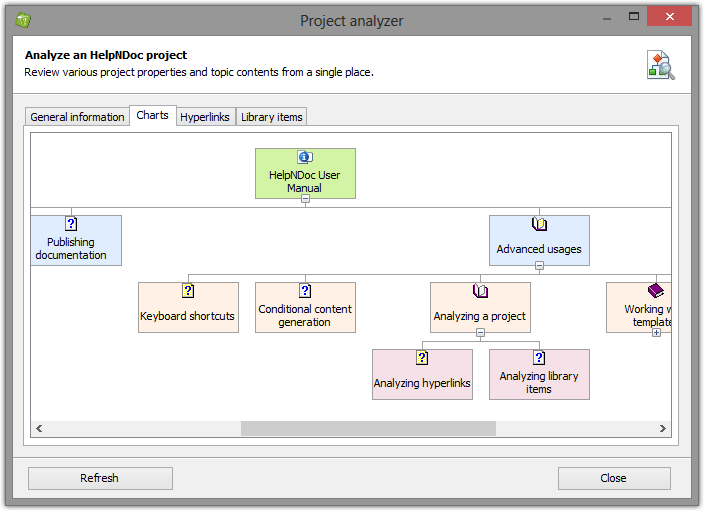Viewport: 705px width, 512px height.
Task: Click the project analyzer magnifier icon
Action: [x=660, y=65]
